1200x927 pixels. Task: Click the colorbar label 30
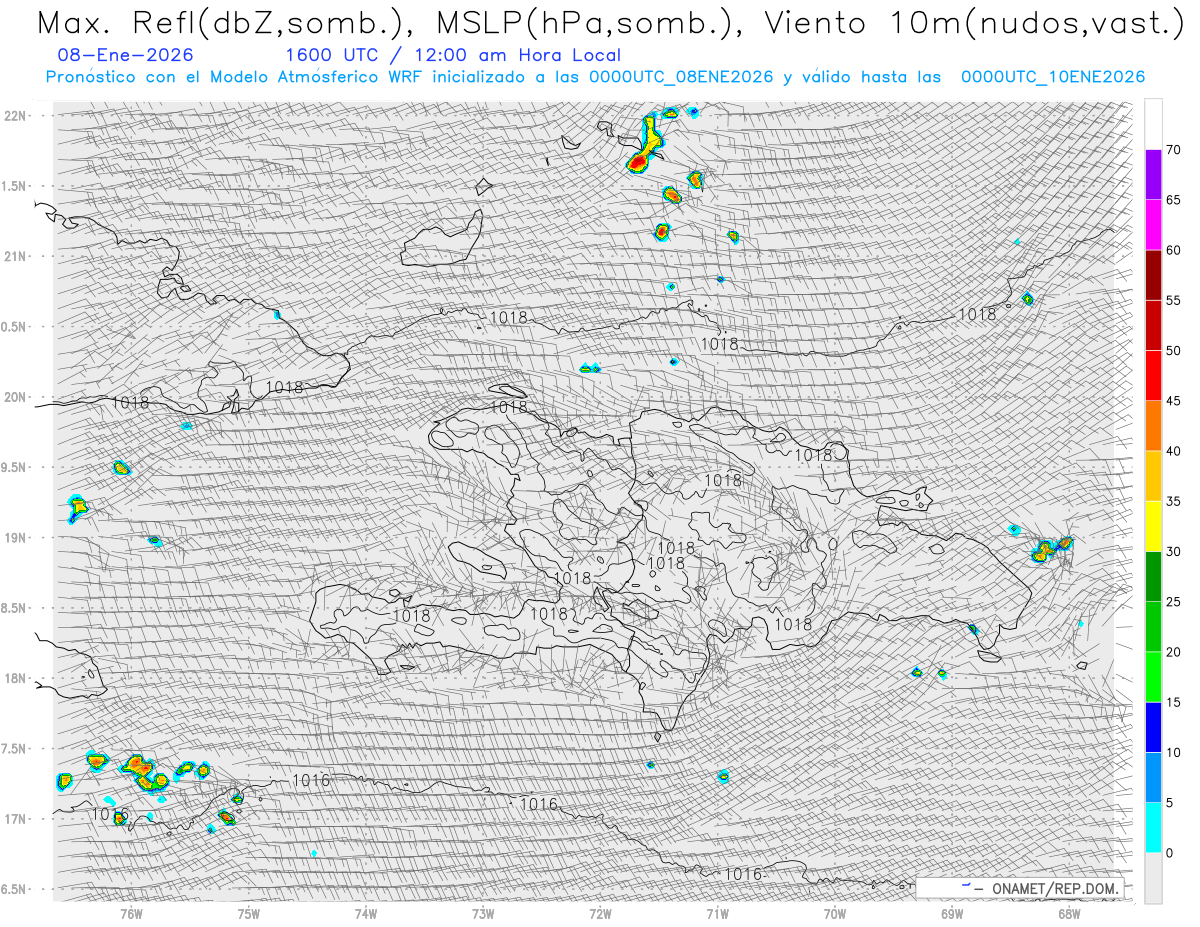click(x=1173, y=552)
